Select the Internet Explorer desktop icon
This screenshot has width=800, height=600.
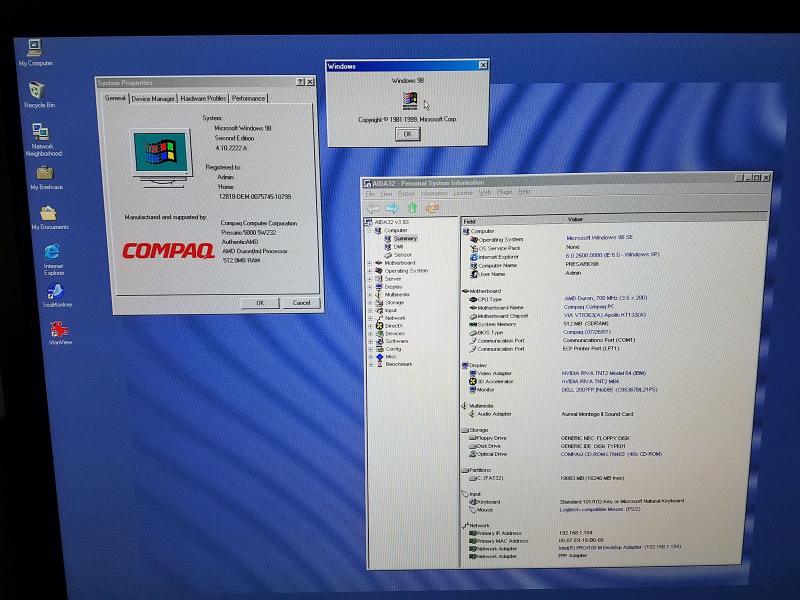pyautogui.click(x=53, y=259)
